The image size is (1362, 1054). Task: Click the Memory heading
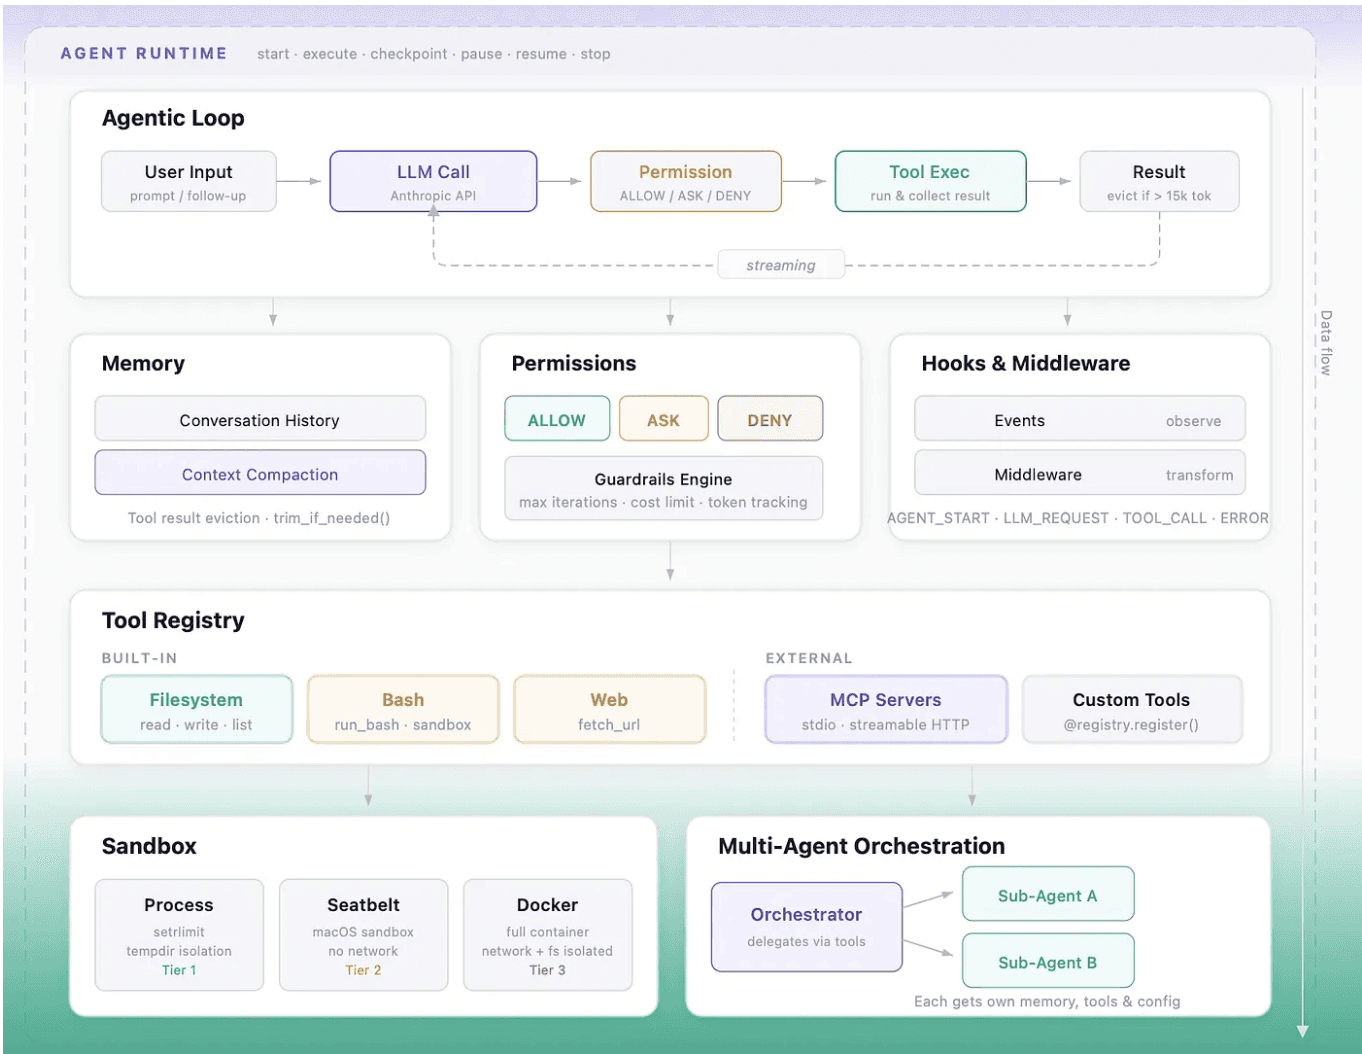(143, 363)
